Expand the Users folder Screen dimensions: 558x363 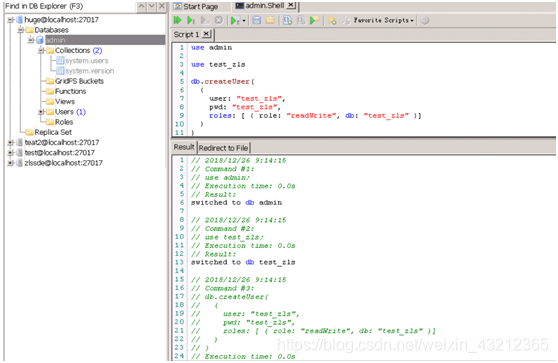[41, 112]
